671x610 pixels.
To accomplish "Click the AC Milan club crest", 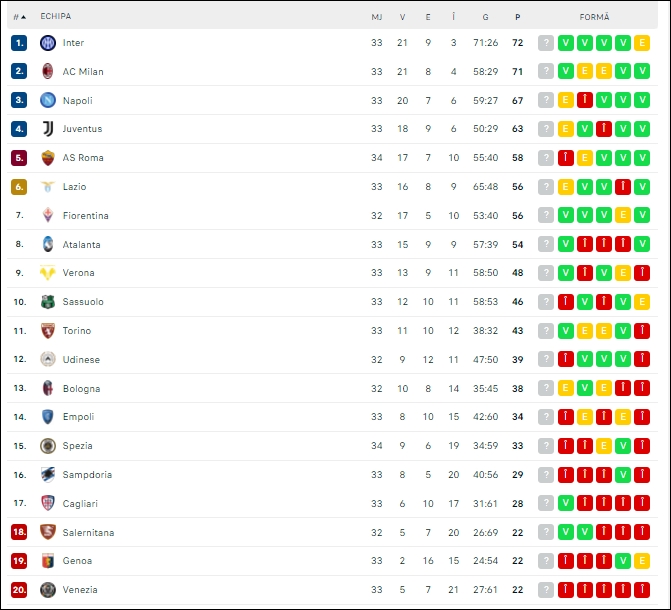I will [x=48, y=71].
